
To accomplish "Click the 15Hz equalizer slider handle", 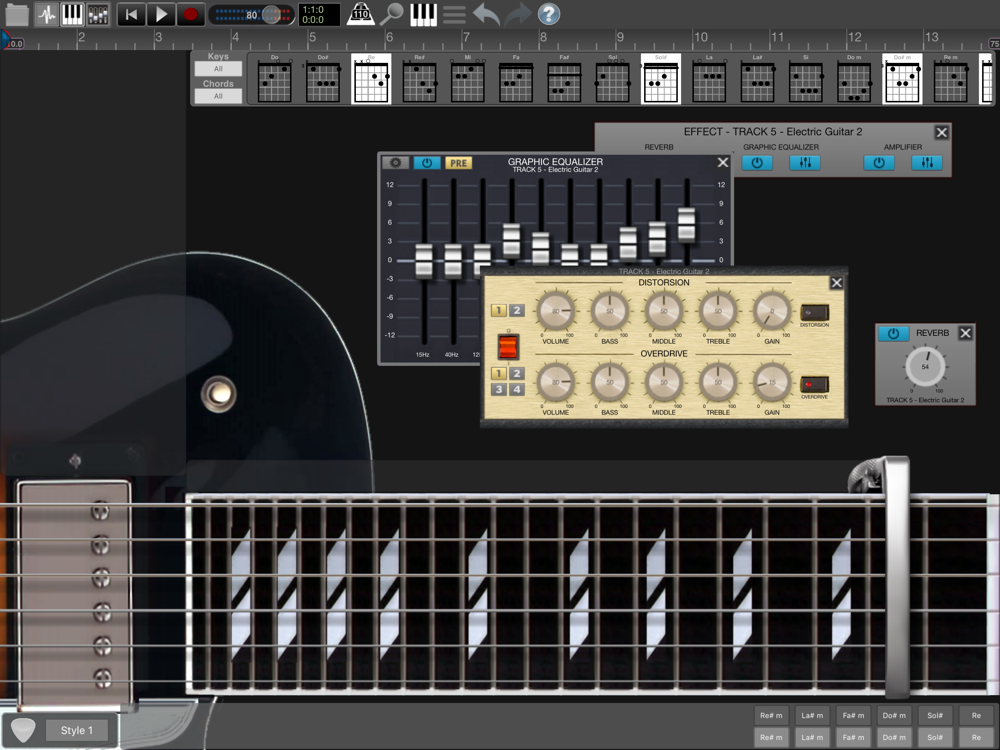I will 424,261.
